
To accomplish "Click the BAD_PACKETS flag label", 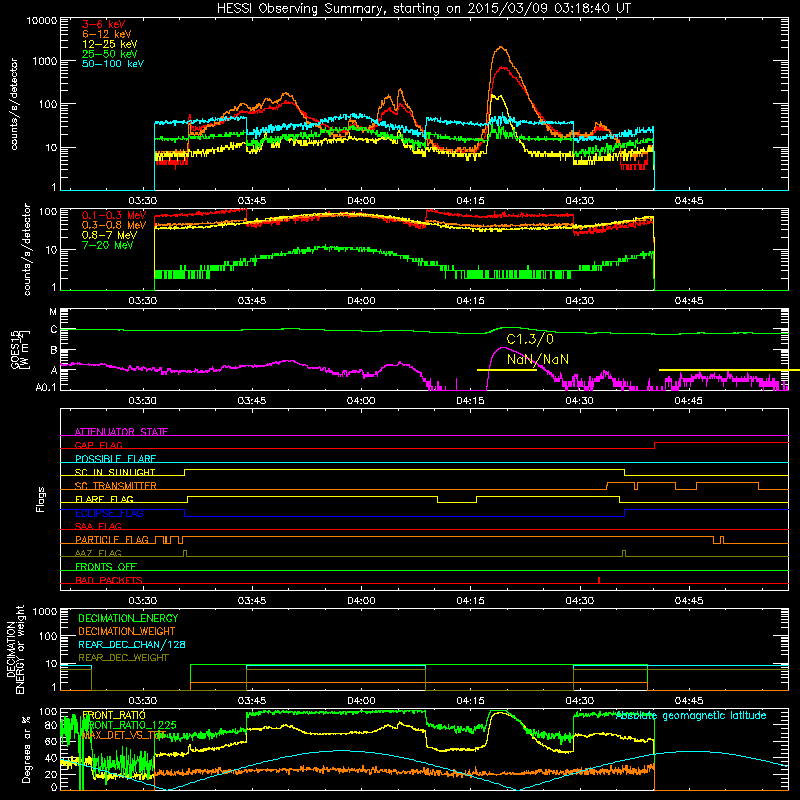I will [x=109, y=580].
